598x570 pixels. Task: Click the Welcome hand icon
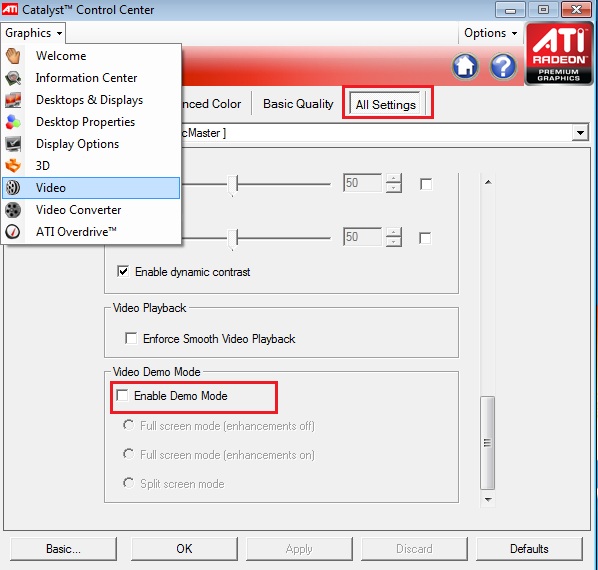tap(13, 56)
